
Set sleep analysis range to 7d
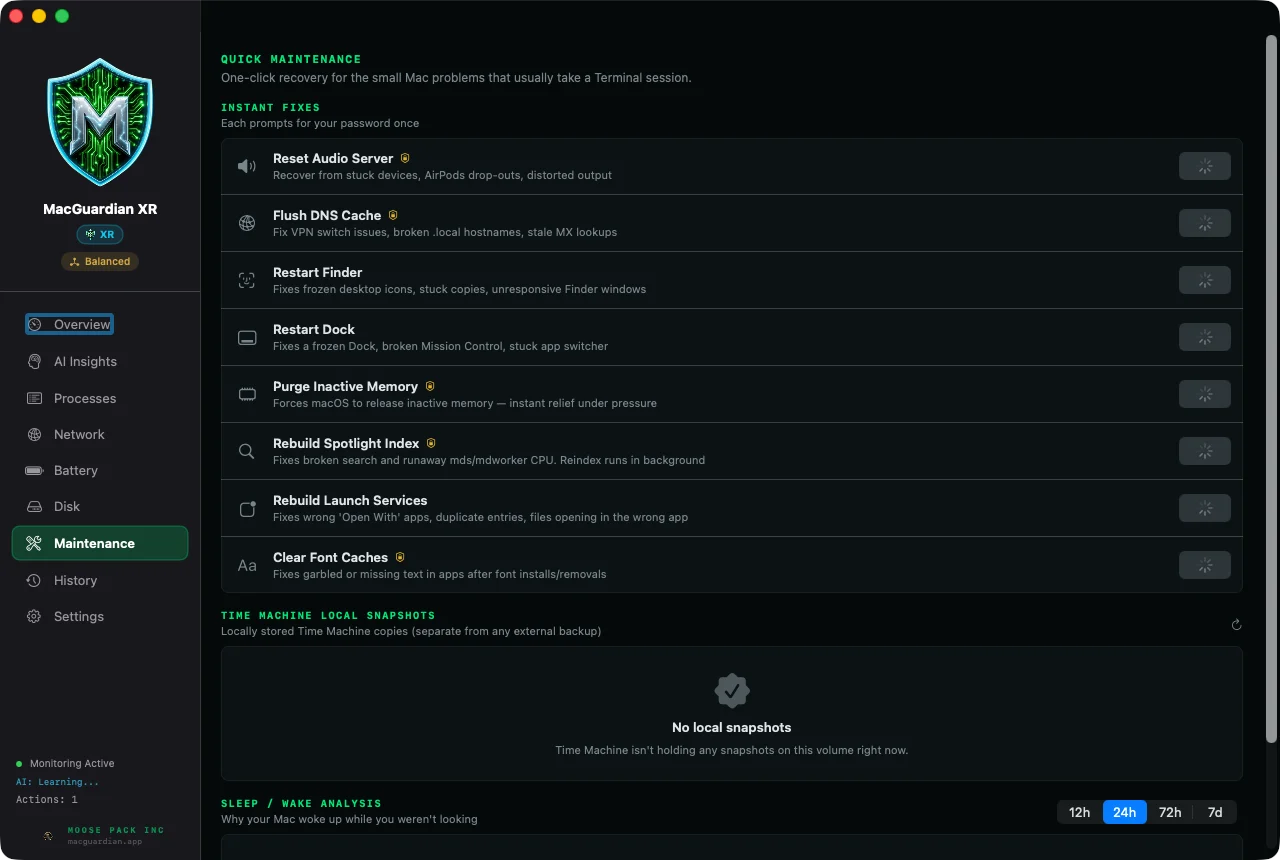(x=1215, y=812)
